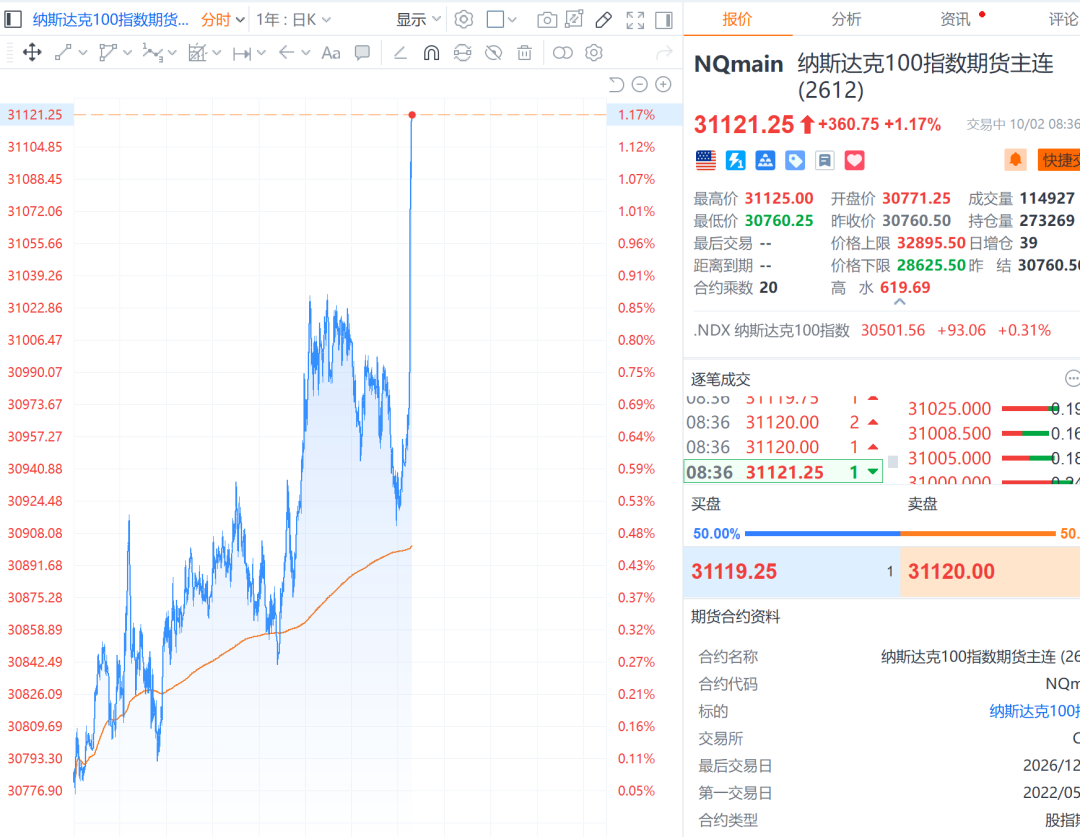Image resolution: width=1080 pixels, height=837 pixels.
Task: Switch to the 报价 tab
Action: tap(737, 19)
